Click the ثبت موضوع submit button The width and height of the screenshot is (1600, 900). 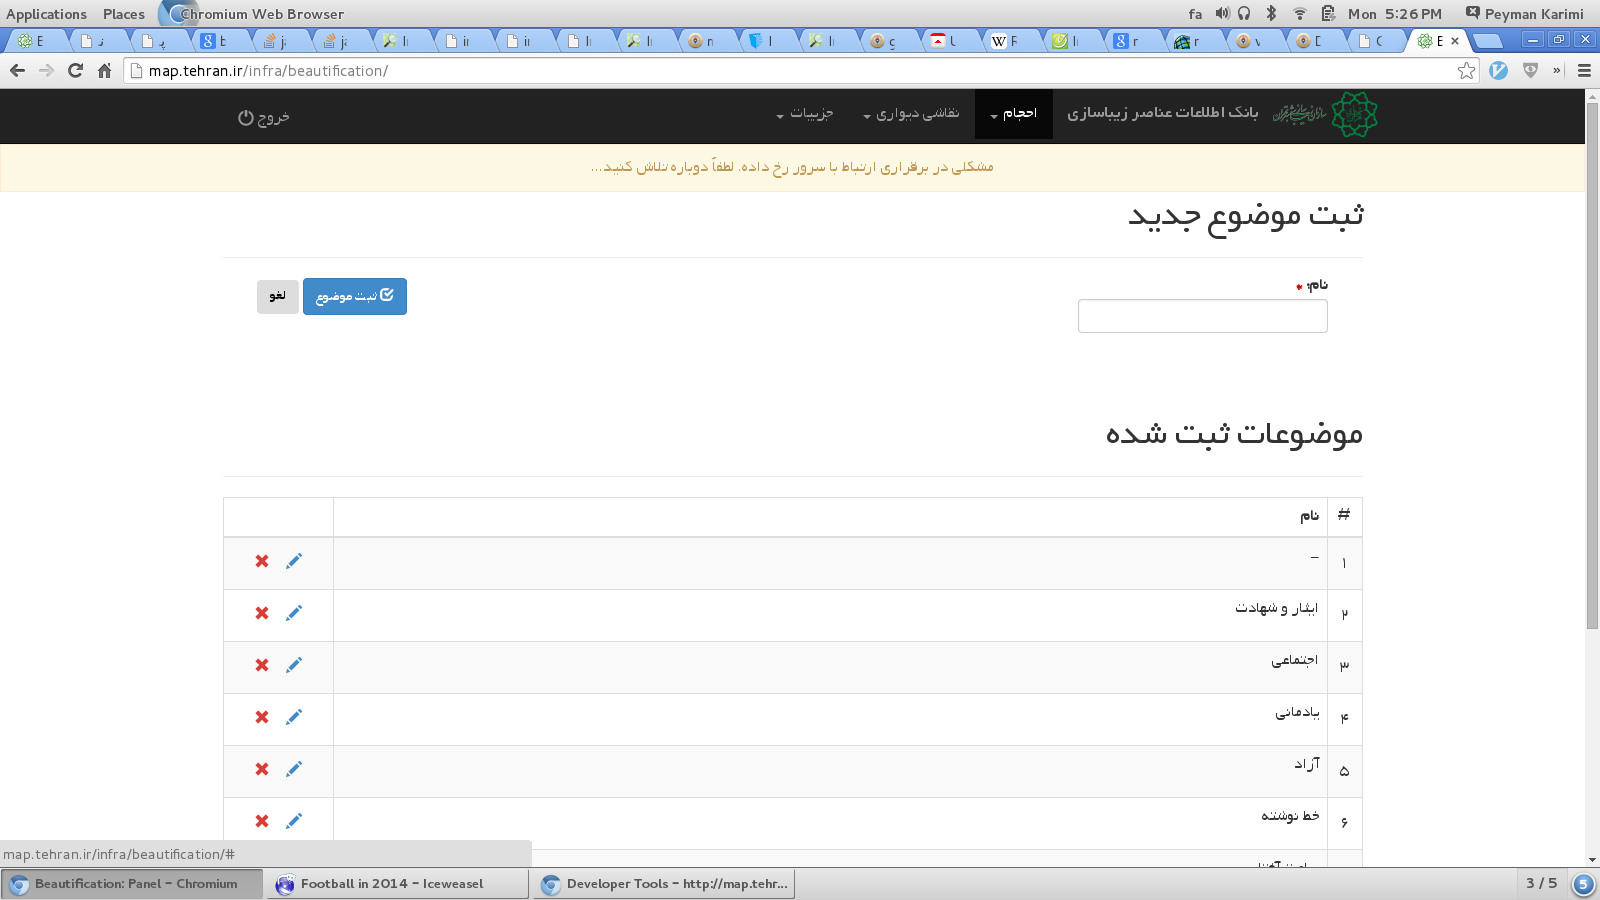coord(355,296)
